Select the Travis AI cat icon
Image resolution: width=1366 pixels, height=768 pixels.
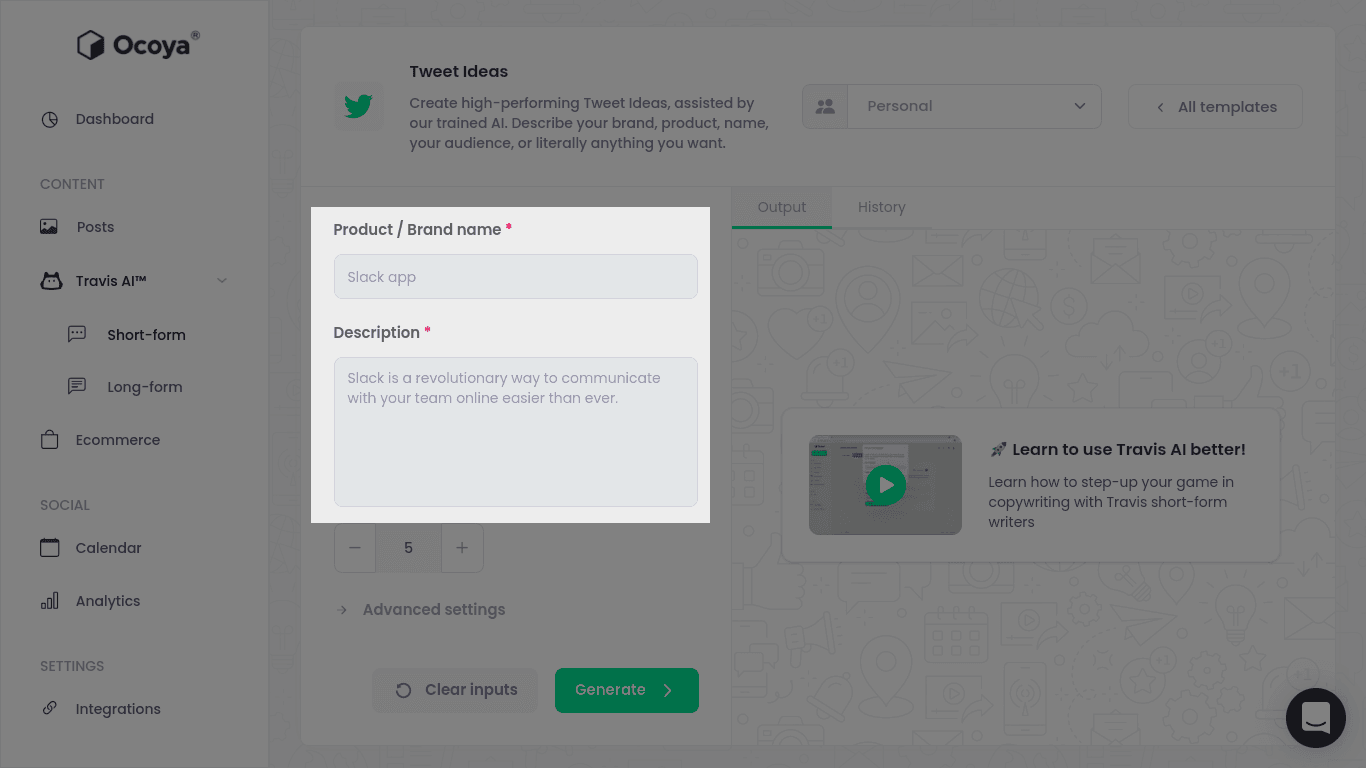point(50,281)
